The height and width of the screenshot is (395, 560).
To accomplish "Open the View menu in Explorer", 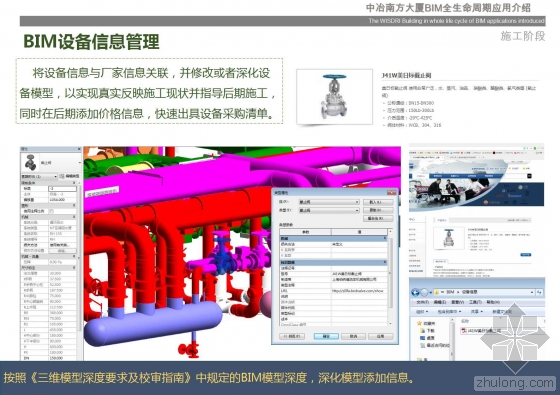I will [458, 302].
